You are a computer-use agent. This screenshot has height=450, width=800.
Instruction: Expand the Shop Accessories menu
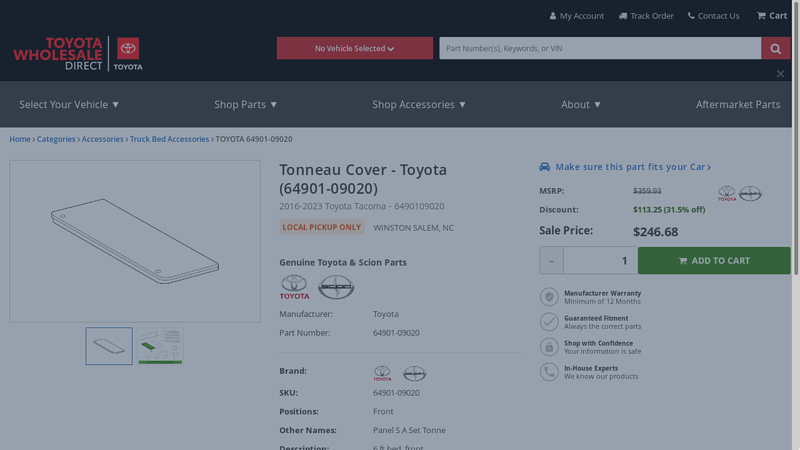pos(419,104)
